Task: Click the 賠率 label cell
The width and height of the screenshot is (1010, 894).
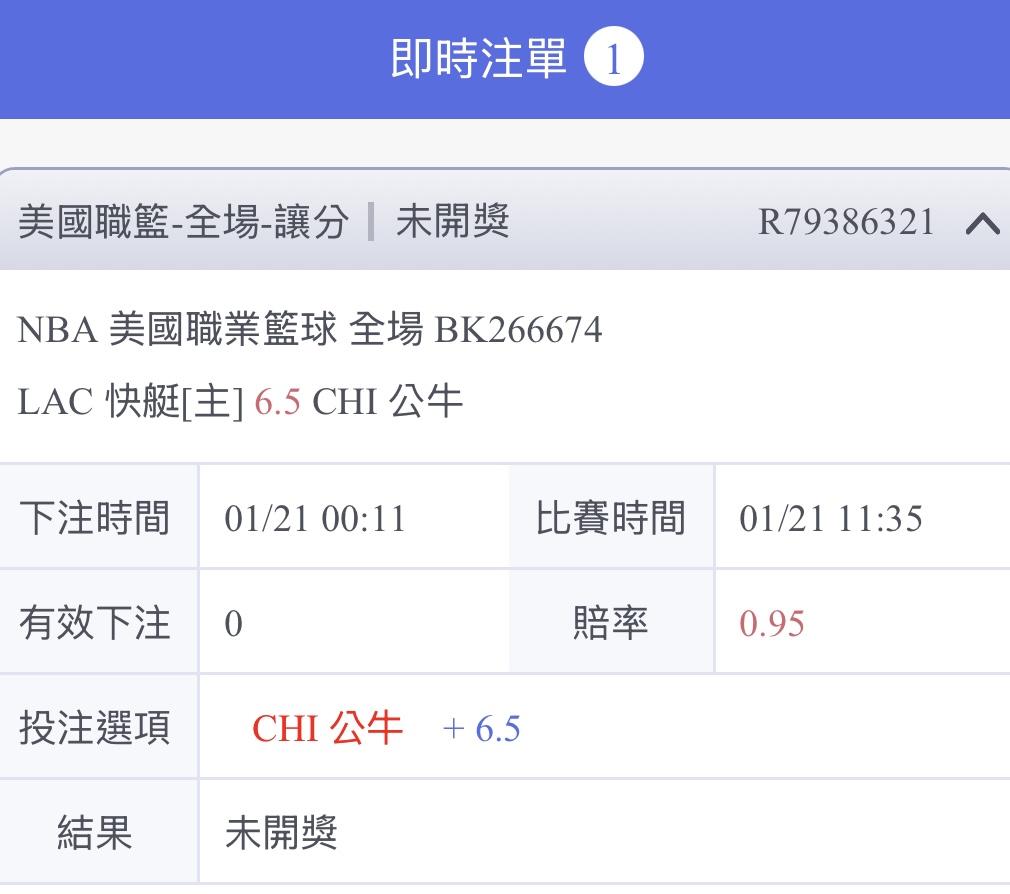Action: point(611,623)
